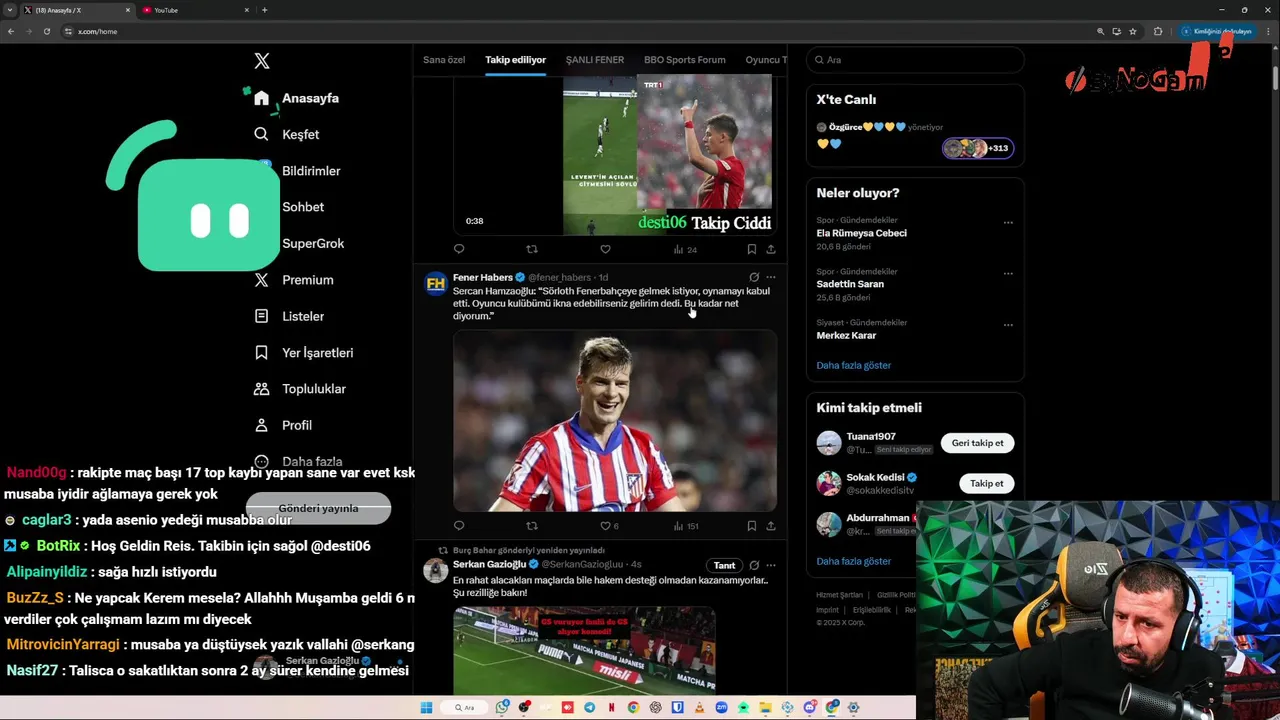The width and height of the screenshot is (1280, 720).
Task: View analytics showing 24 views
Action: point(685,249)
